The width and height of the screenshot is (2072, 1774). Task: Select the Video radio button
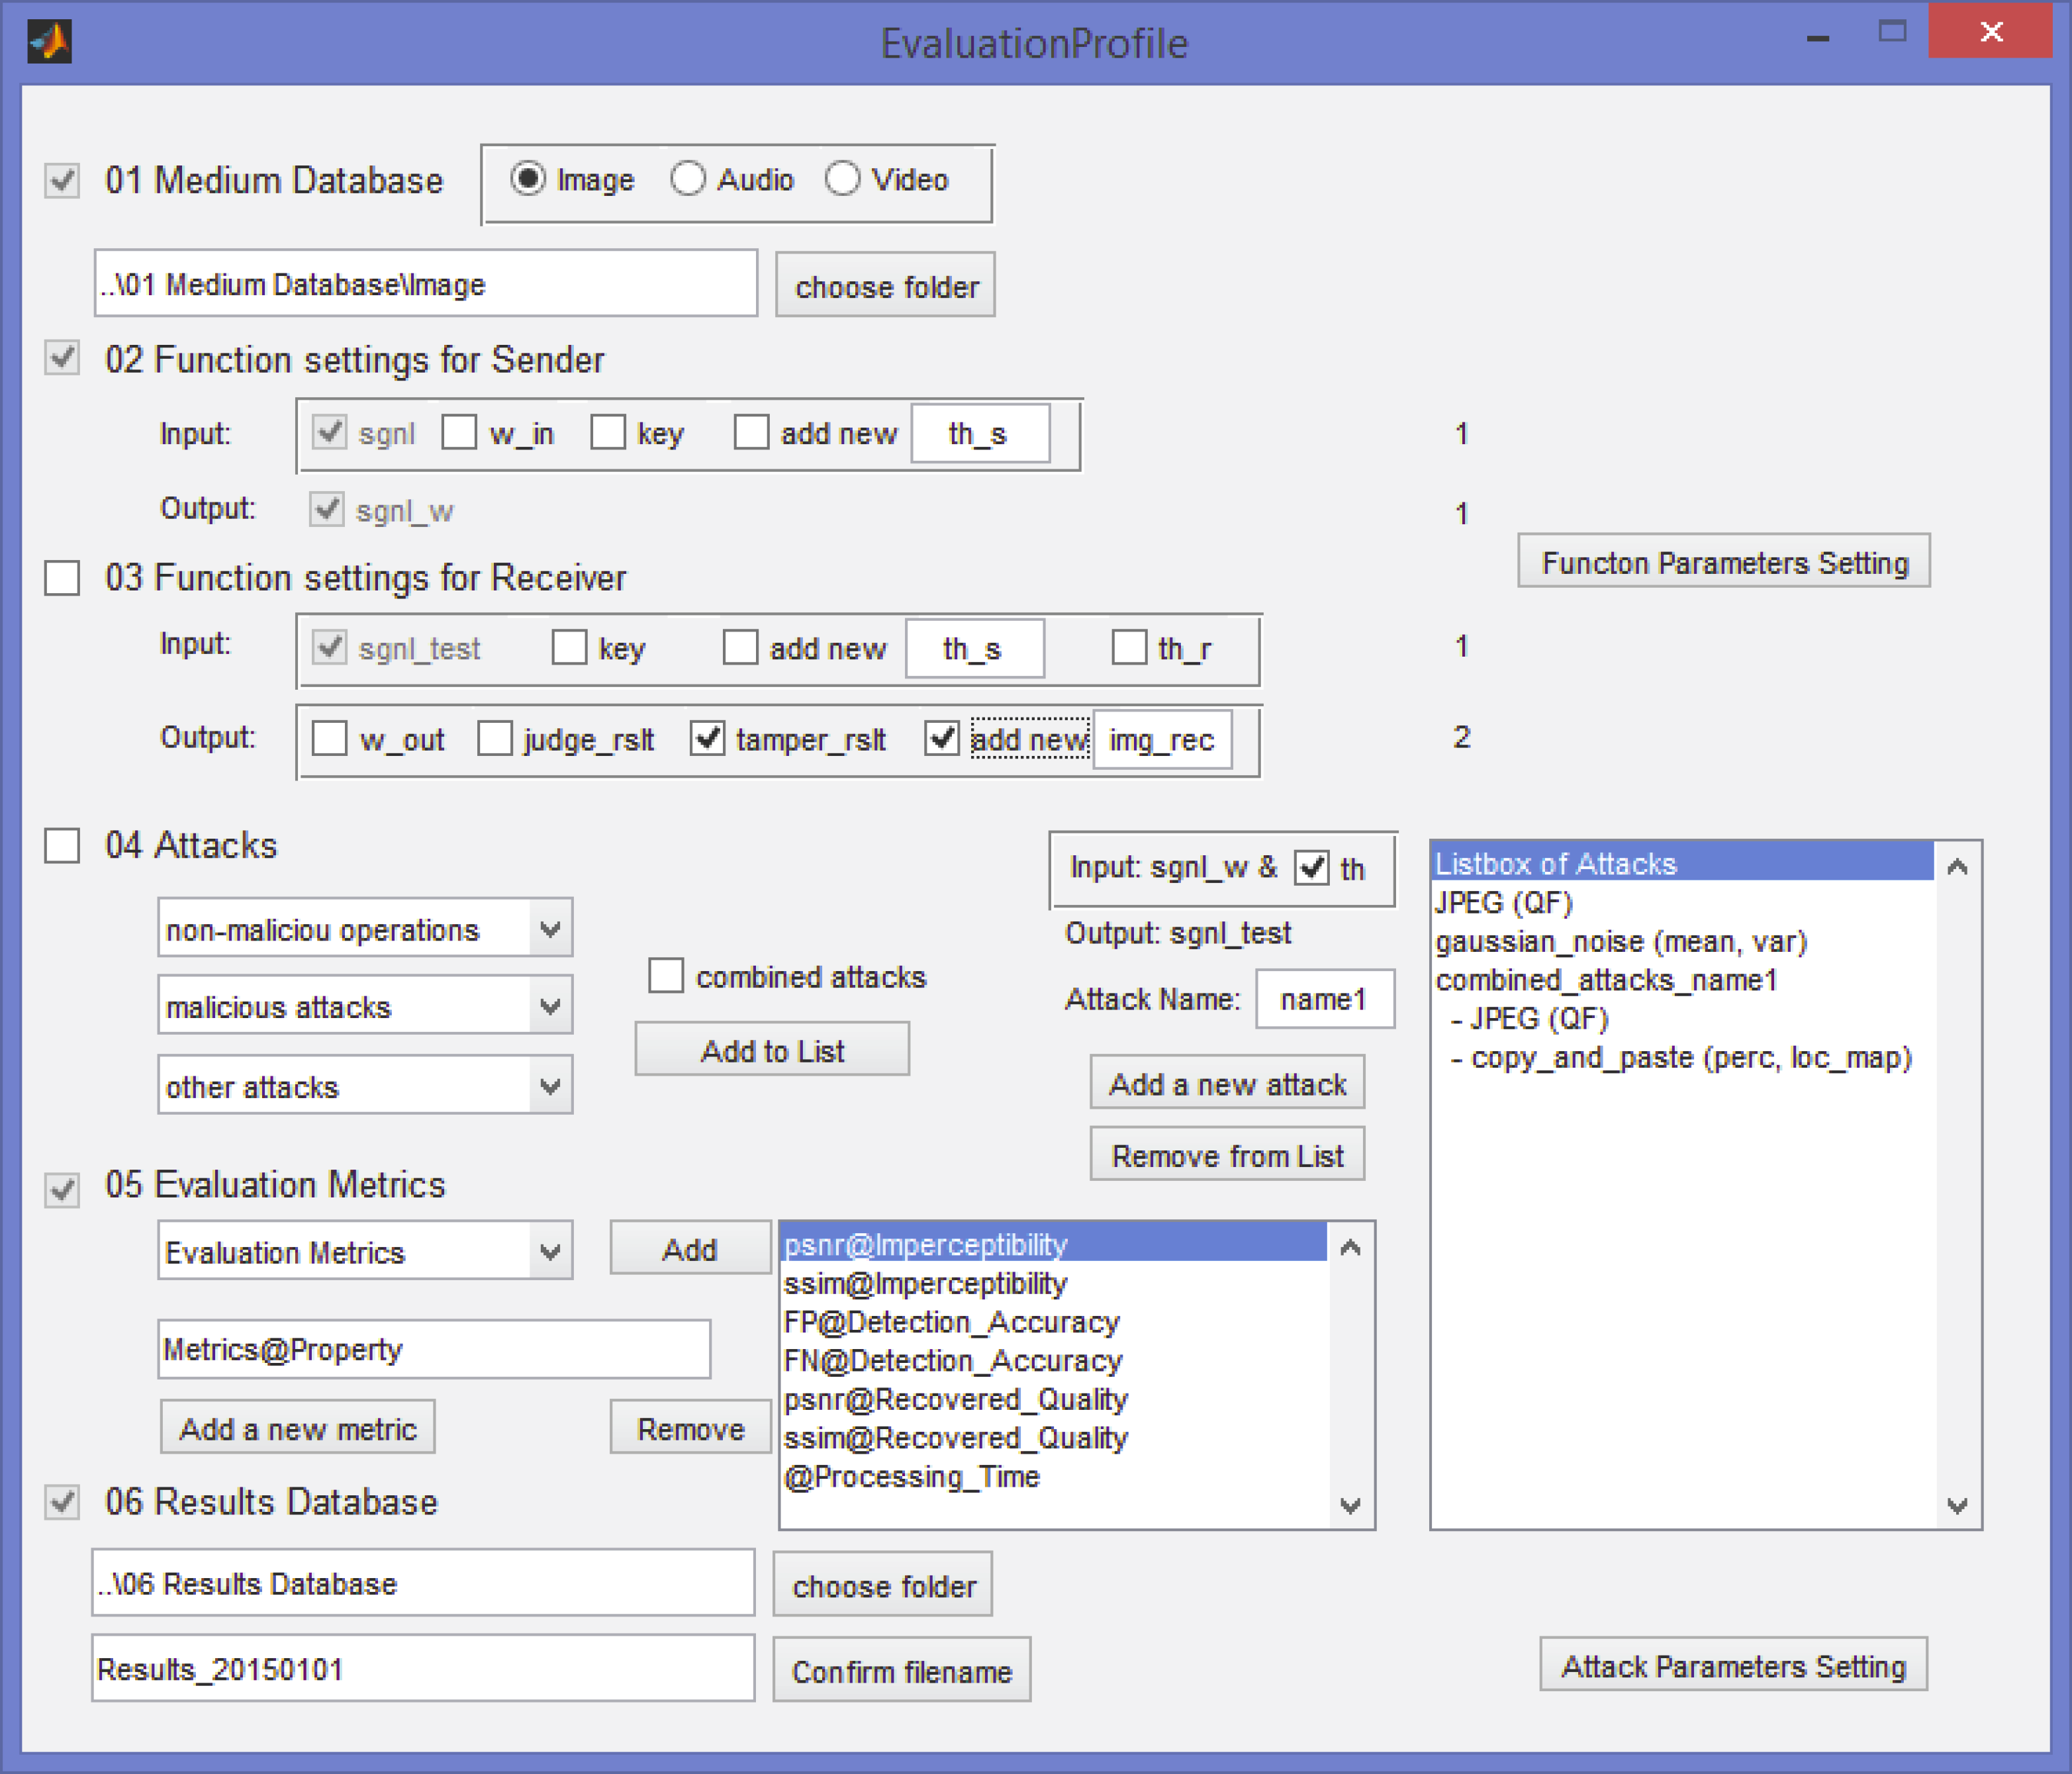tap(842, 180)
